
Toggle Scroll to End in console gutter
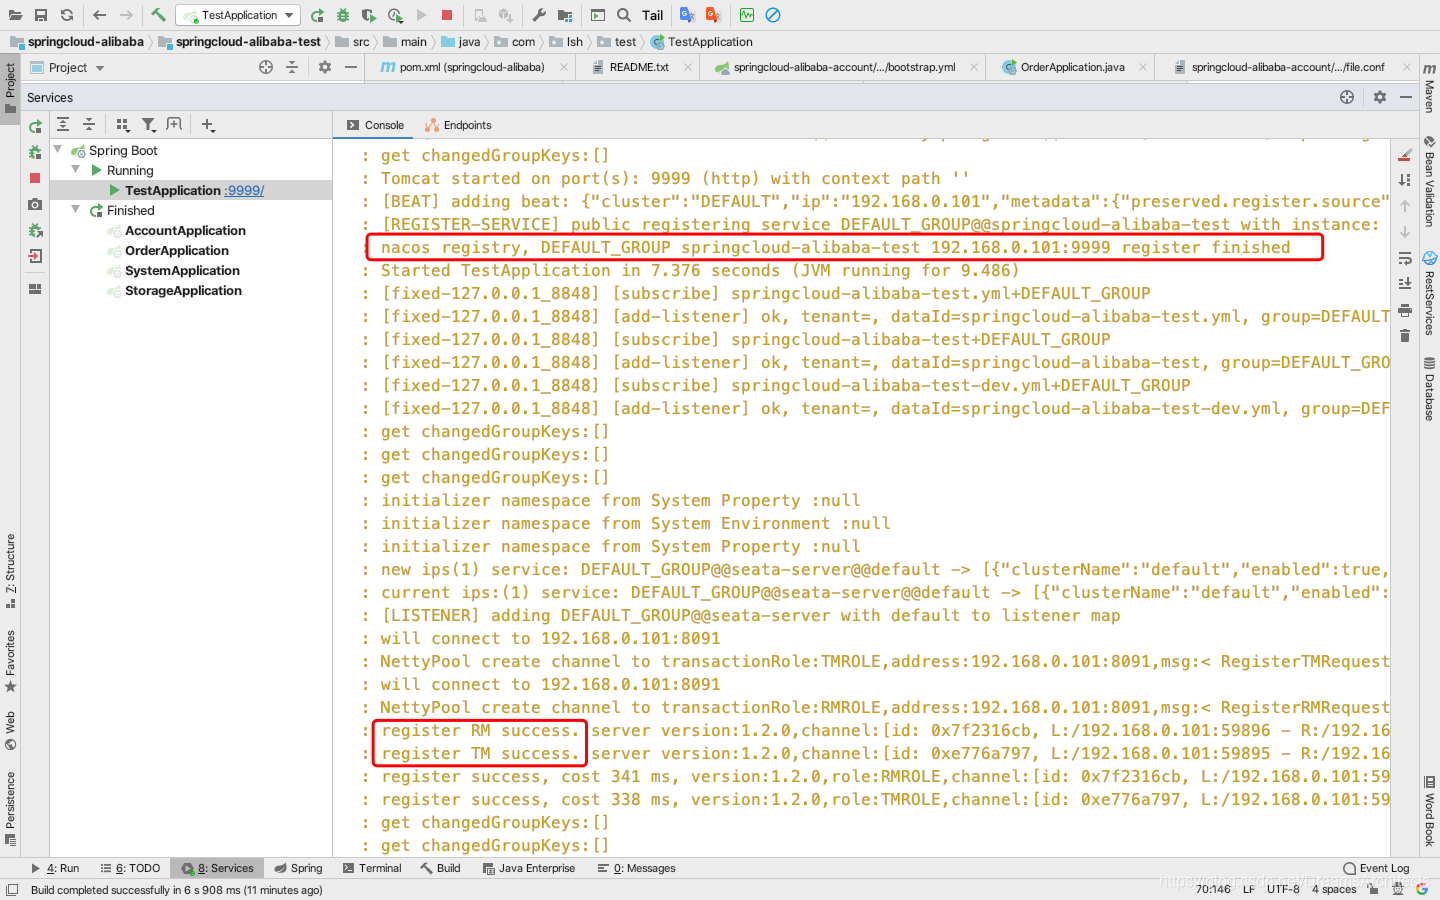(x=1405, y=284)
